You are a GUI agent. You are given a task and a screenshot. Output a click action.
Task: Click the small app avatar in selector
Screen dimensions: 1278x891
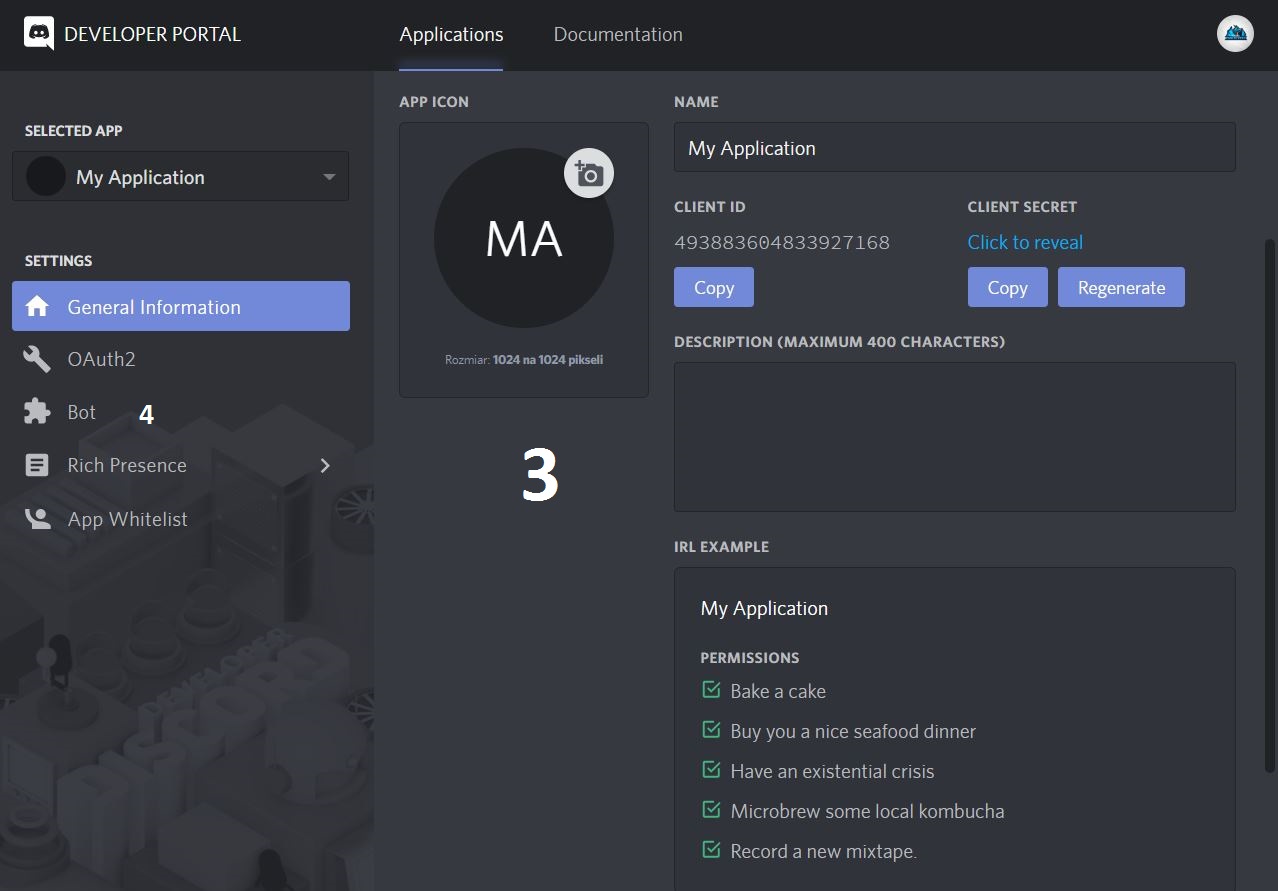[x=46, y=177]
